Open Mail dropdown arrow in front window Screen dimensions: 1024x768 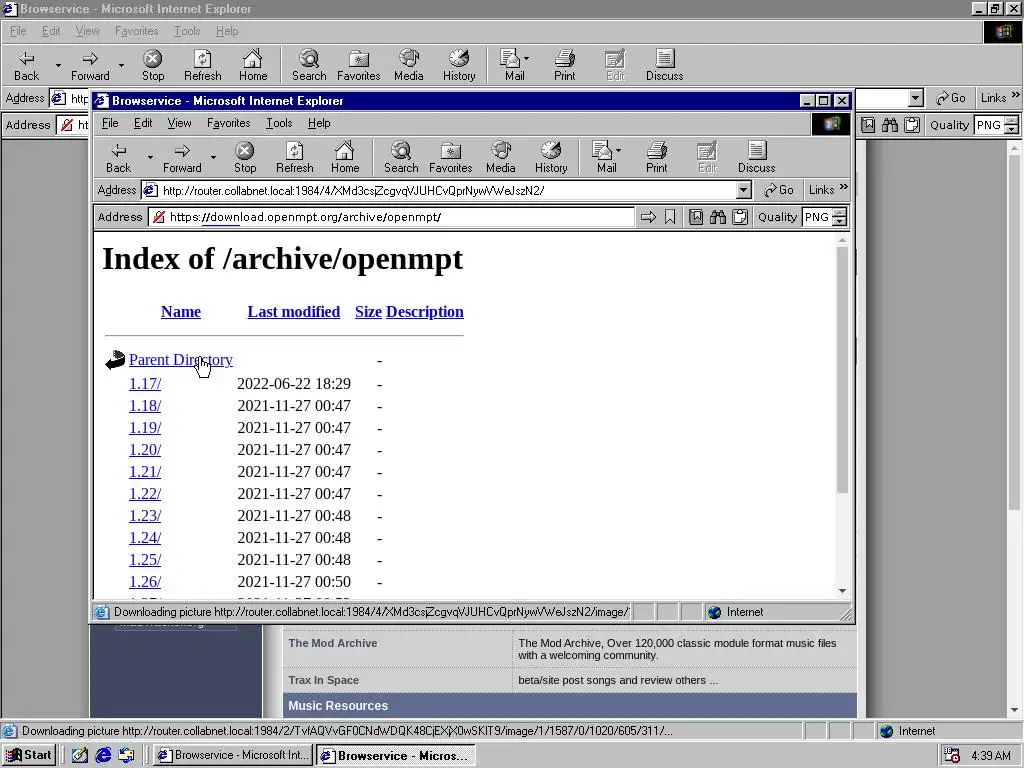[x=618, y=150]
